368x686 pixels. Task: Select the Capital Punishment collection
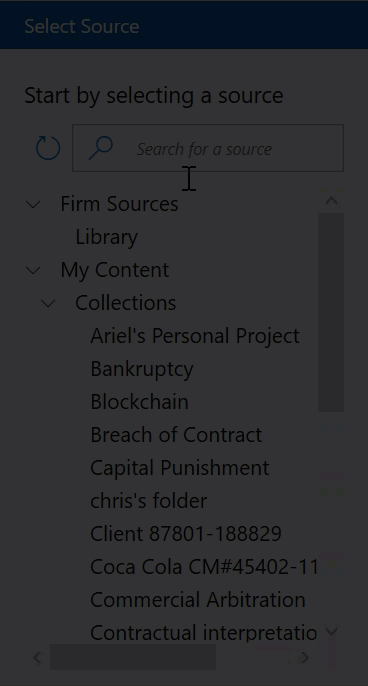coord(179,468)
